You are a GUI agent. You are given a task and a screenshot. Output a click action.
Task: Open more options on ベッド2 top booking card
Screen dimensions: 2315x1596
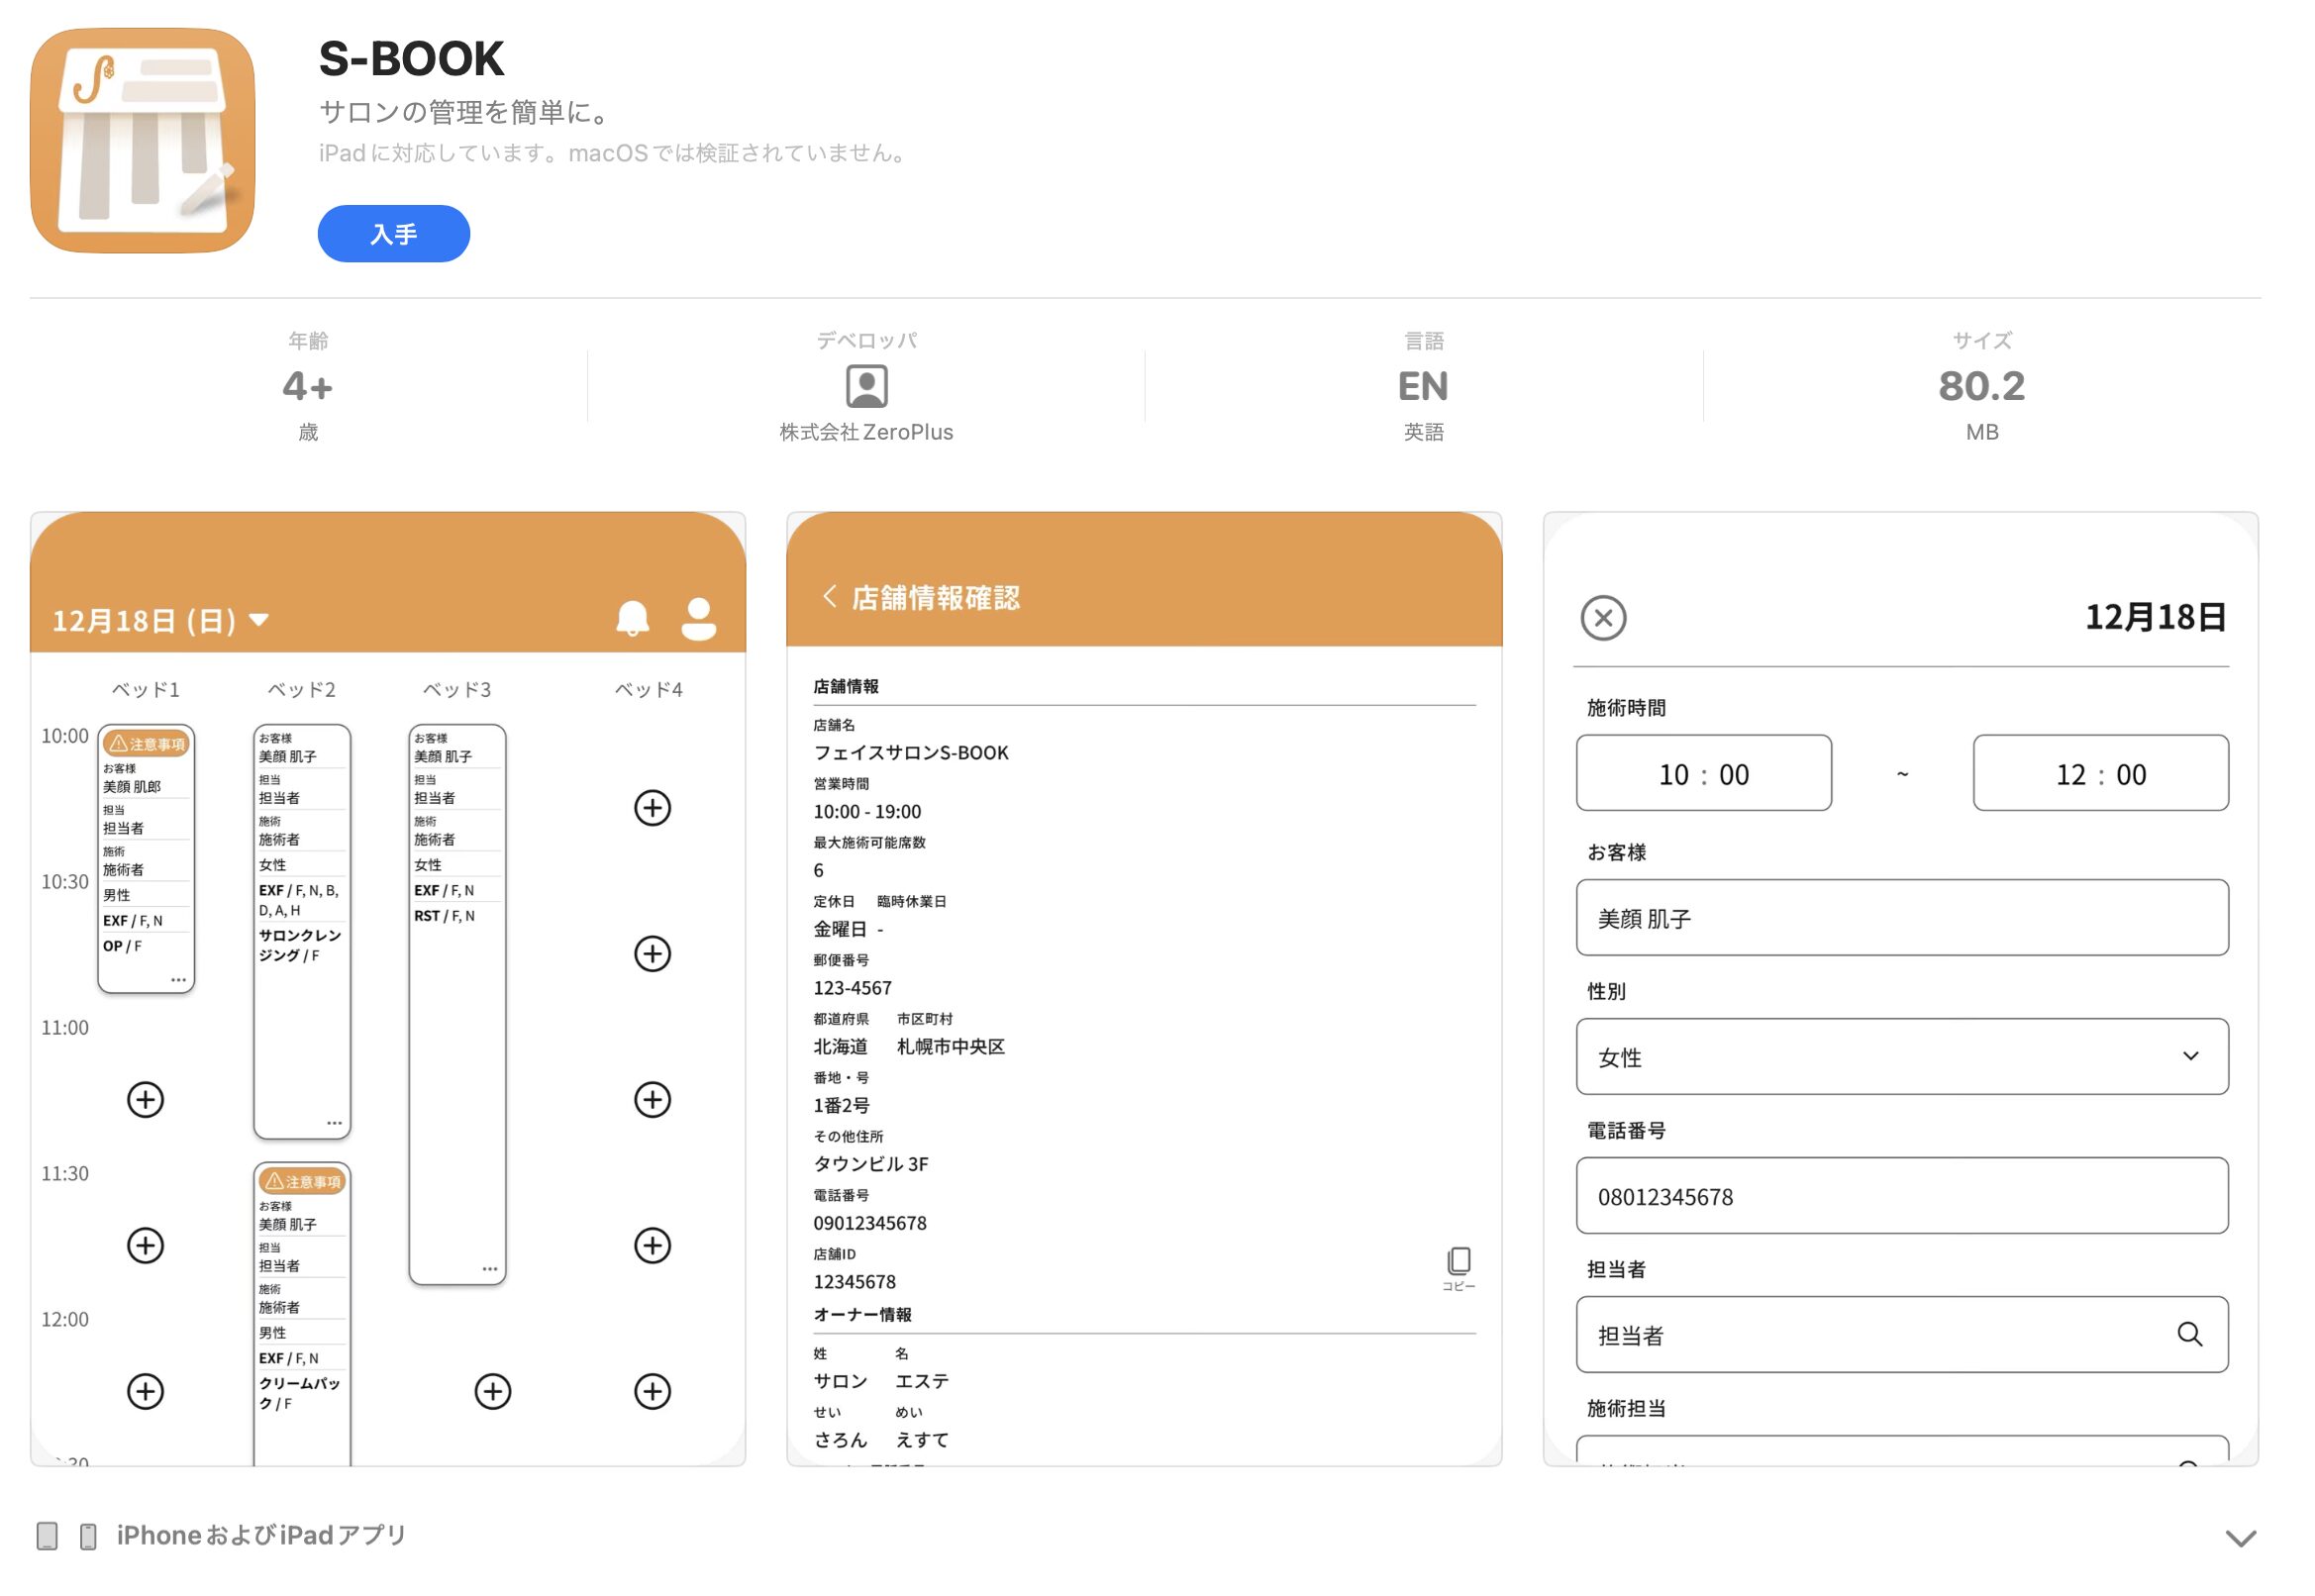[334, 1124]
